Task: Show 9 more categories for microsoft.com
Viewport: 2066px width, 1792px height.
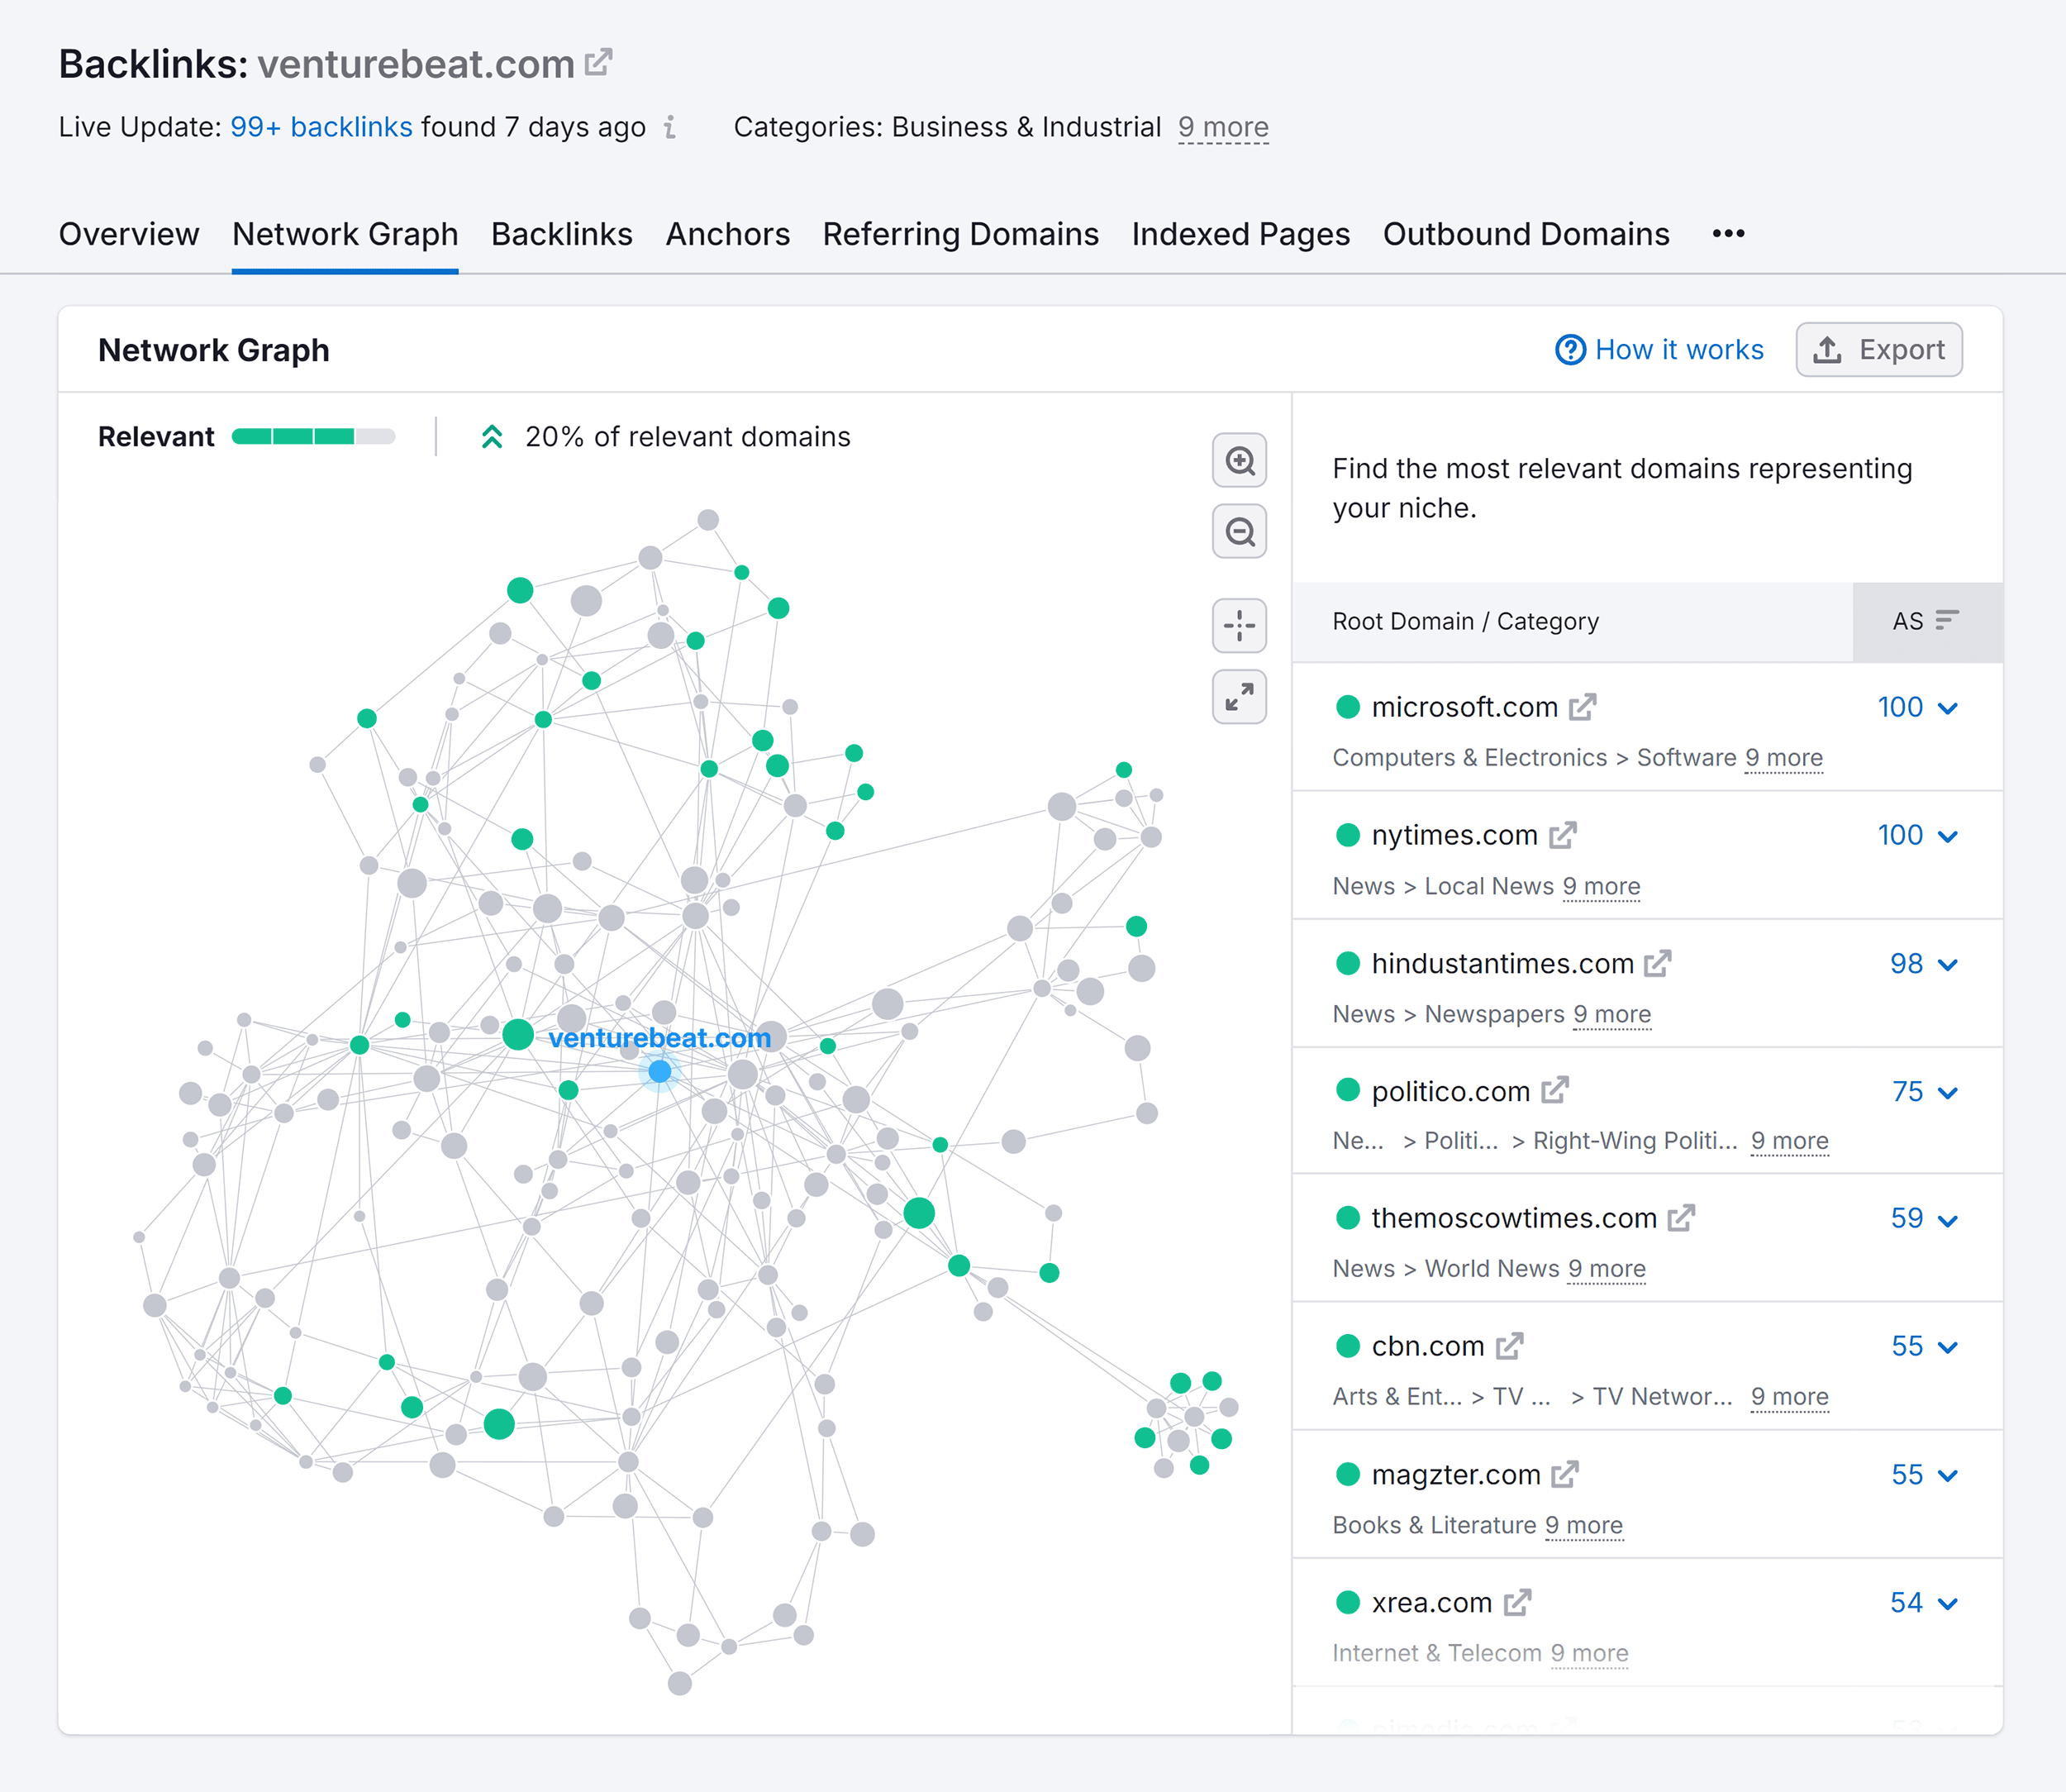Action: click(1784, 758)
